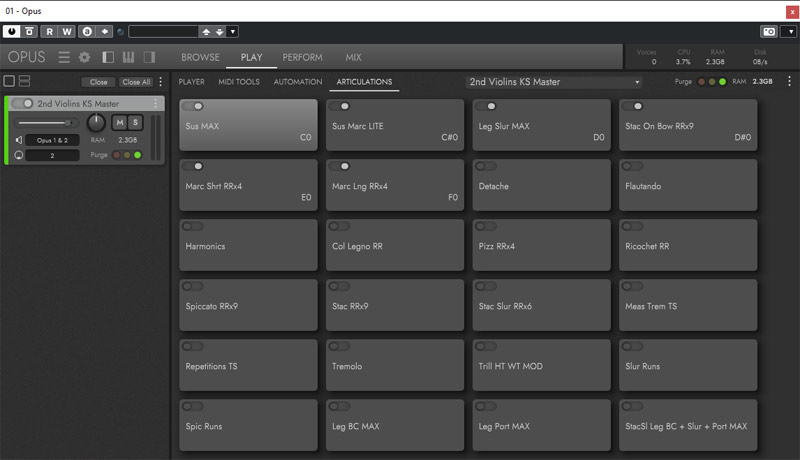This screenshot has width=800, height=460.
Task: Select the Pizz RRx4 articulation cell
Action: 541,248
